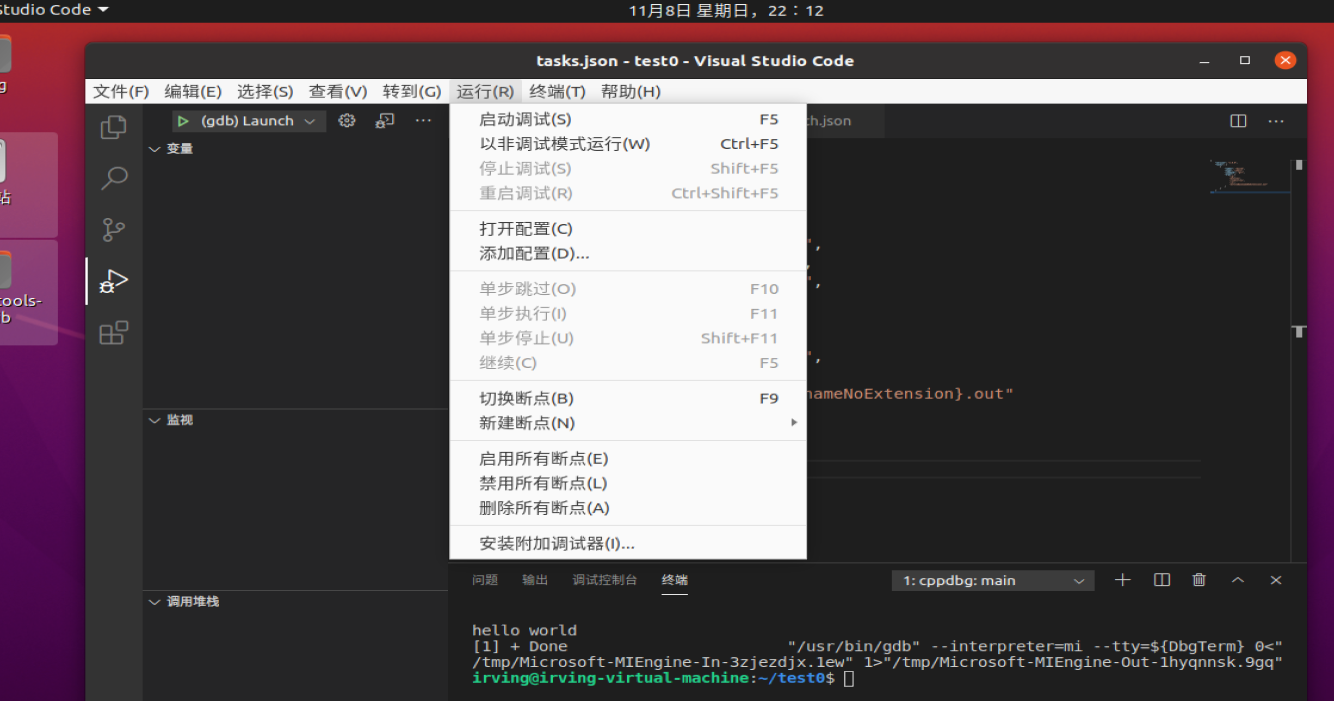The image size is (1334, 701).
Task: Expand the 新建断点(N) submenu
Action: pos(628,423)
